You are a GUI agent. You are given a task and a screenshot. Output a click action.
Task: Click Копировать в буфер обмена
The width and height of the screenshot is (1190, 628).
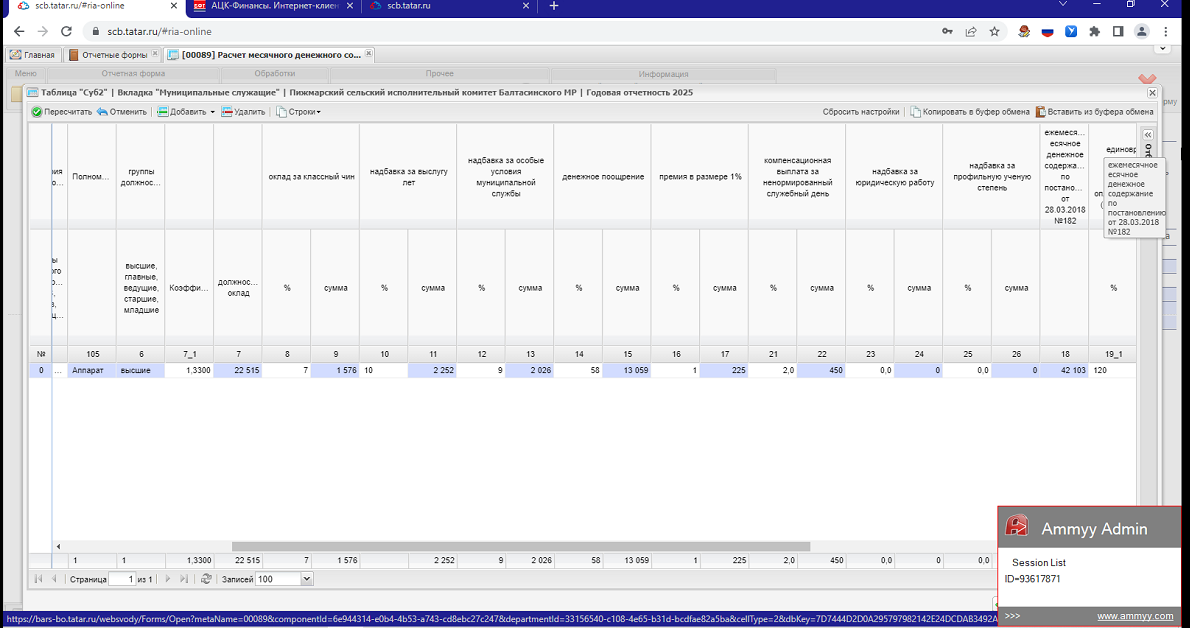970,112
